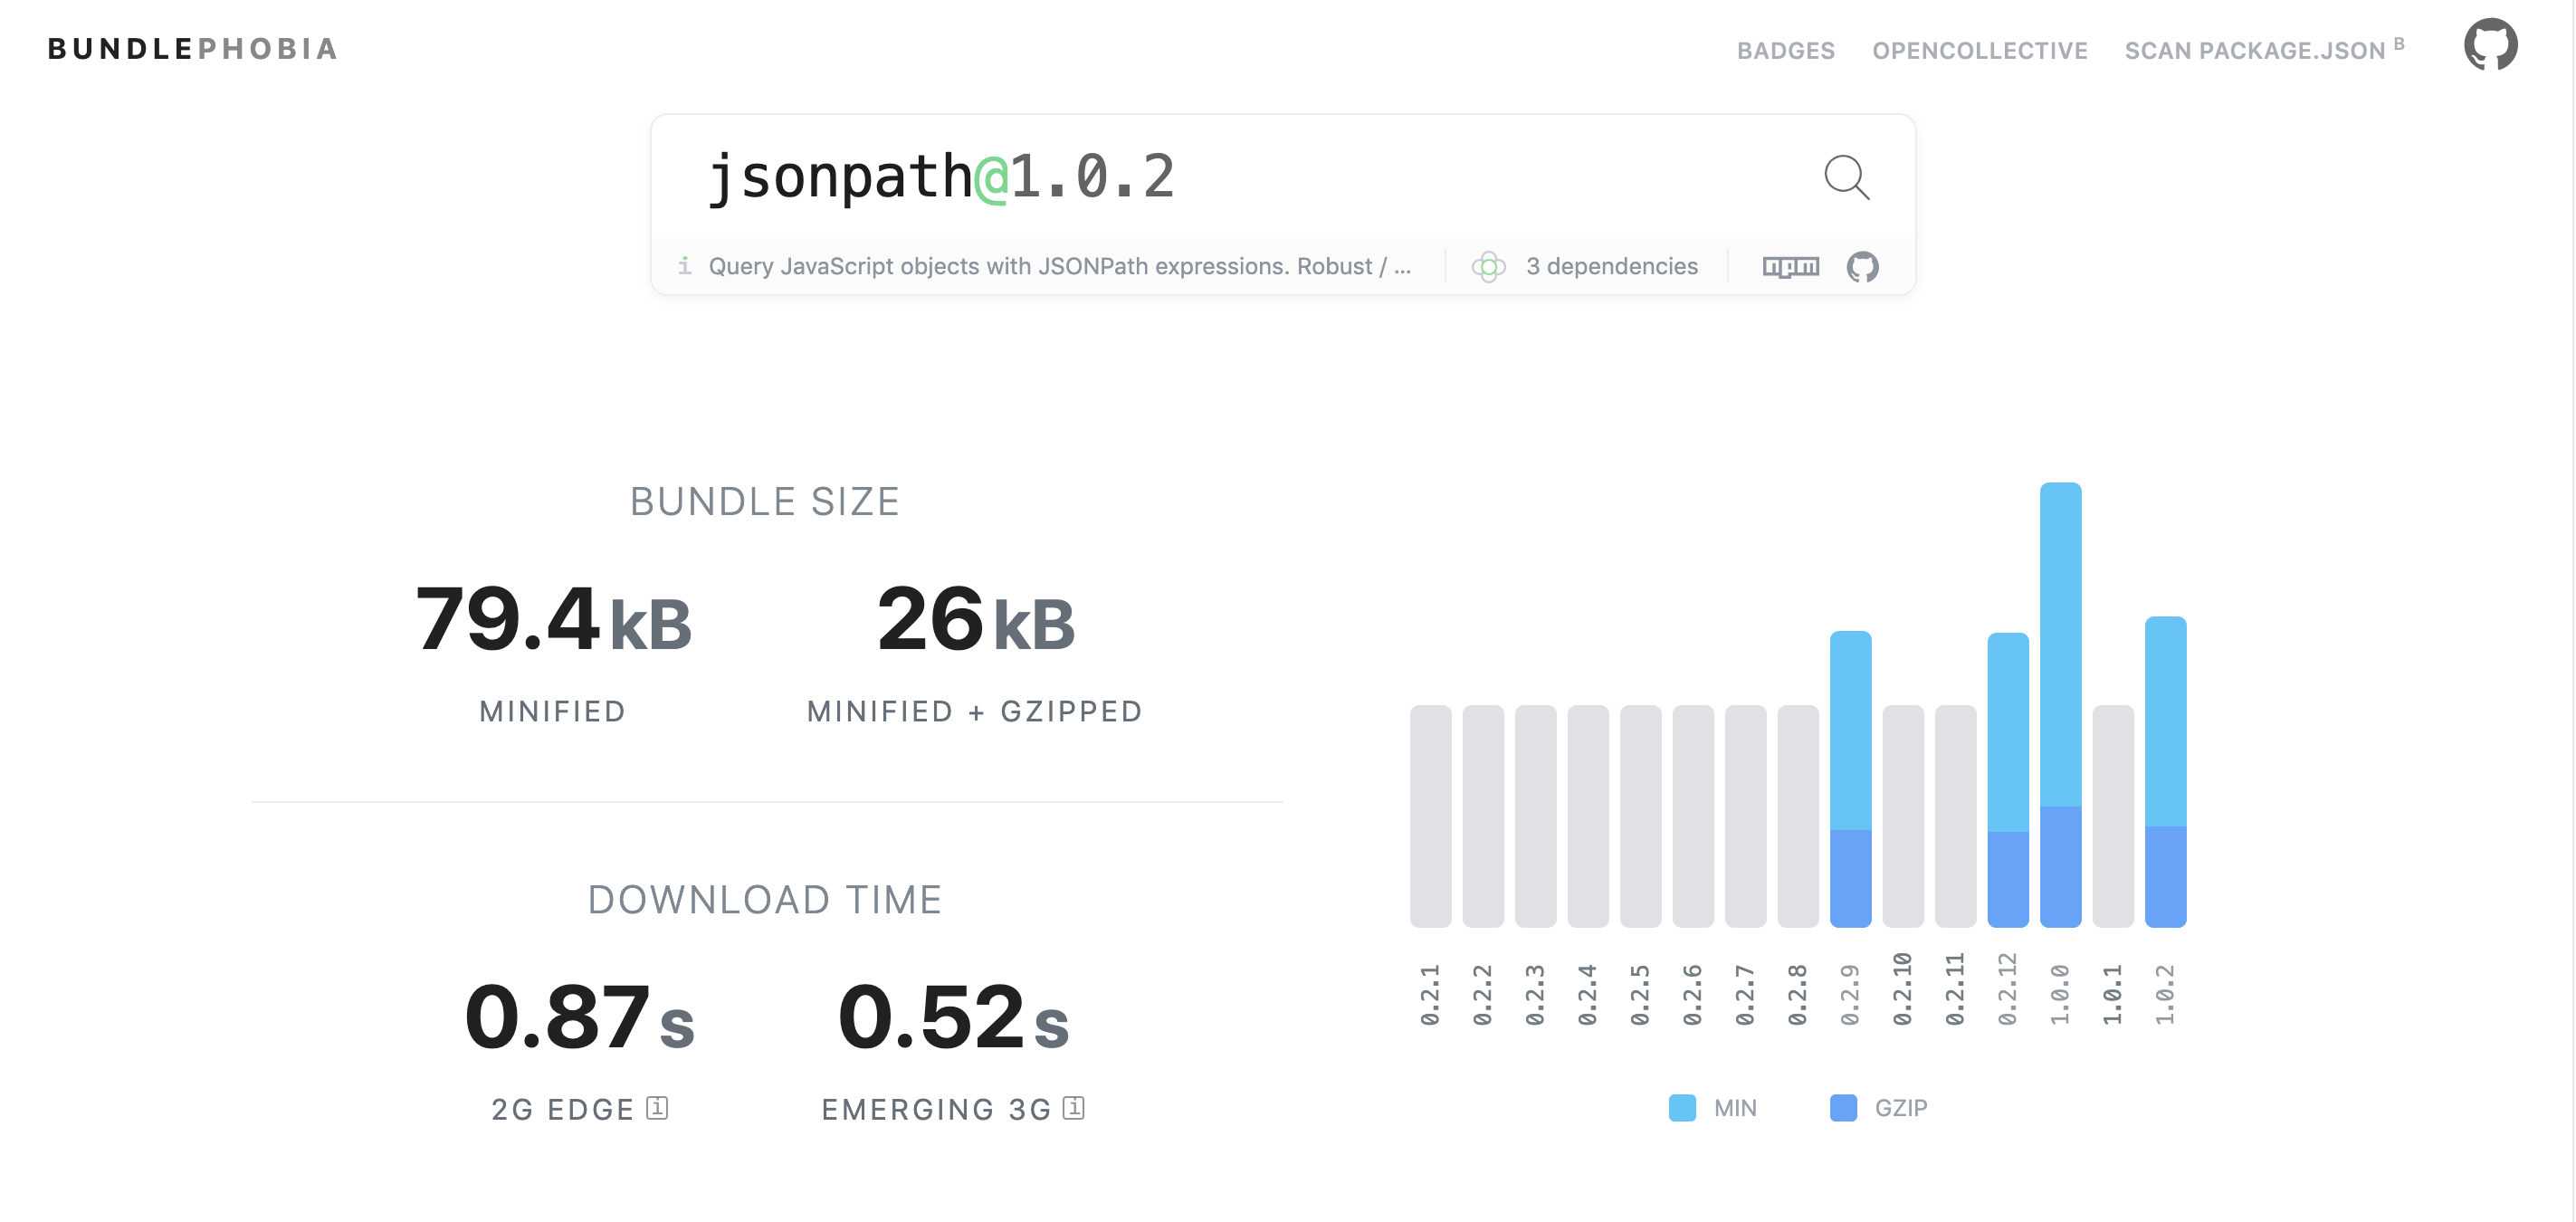Screen dimensions: 2576x1222
Task: Click the info icon next to package description
Action: pos(686,266)
